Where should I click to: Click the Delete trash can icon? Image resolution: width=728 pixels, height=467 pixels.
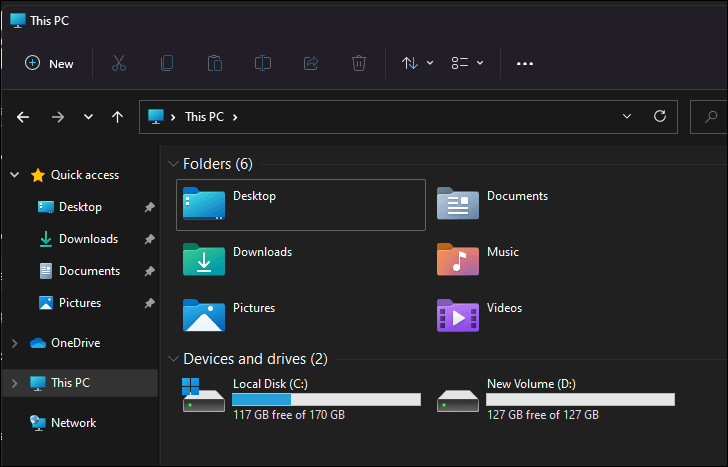pos(358,63)
